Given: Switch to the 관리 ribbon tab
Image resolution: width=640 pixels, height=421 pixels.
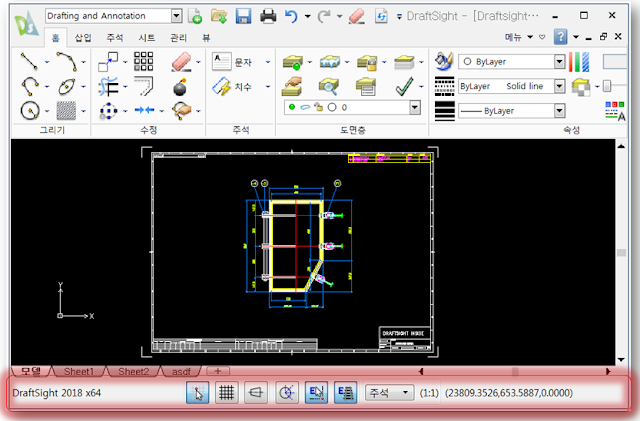Looking at the screenshot, I should pyautogui.click(x=178, y=38).
